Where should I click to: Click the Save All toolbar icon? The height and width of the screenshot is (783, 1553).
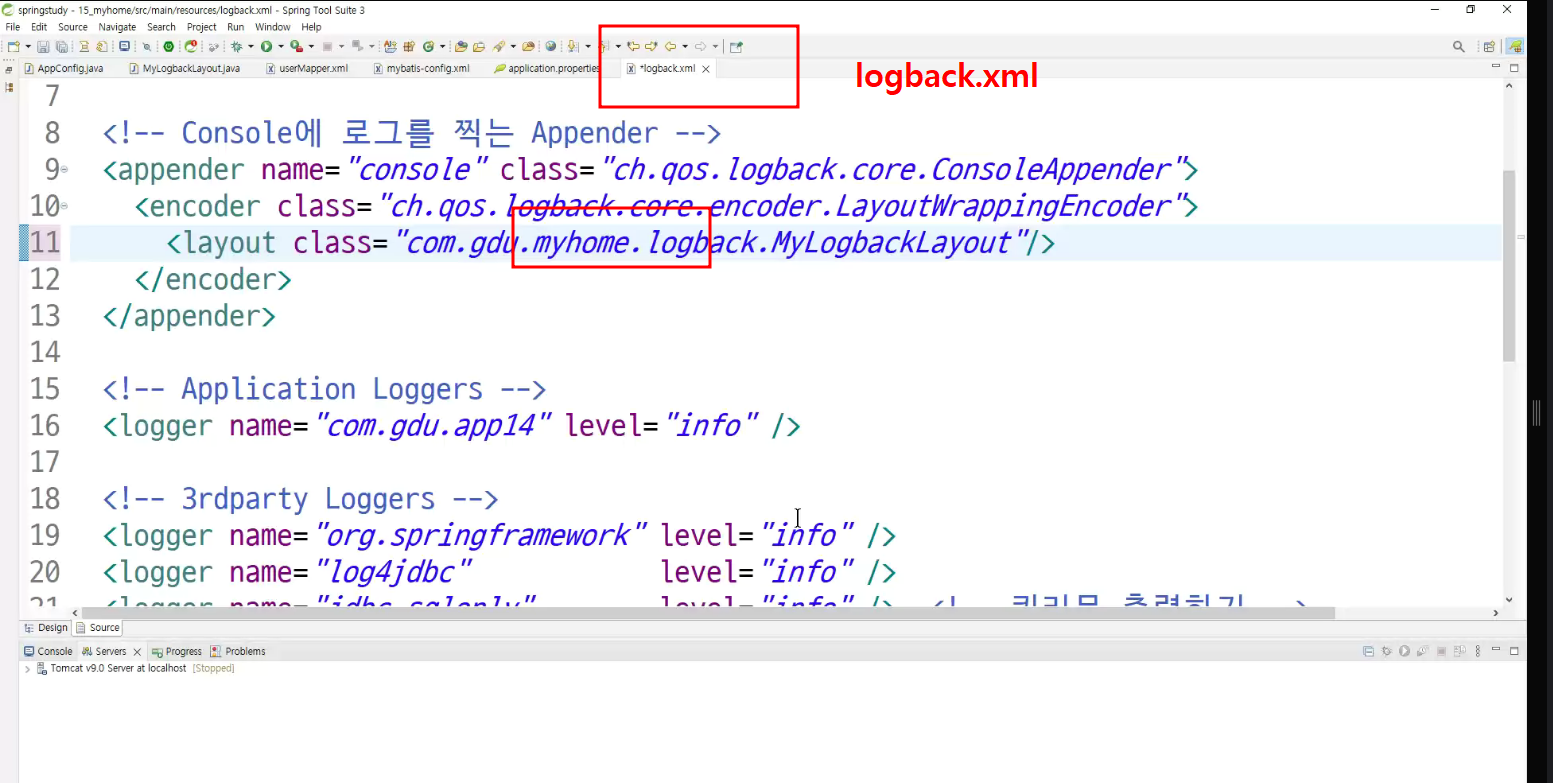[x=61, y=46]
